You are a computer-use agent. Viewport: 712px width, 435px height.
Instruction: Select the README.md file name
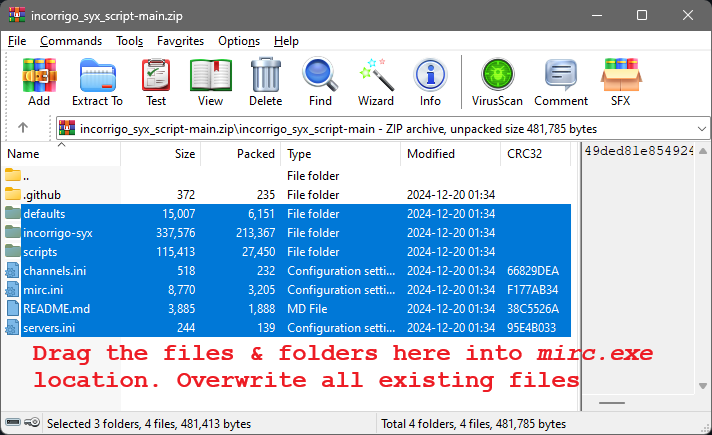(x=56, y=309)
